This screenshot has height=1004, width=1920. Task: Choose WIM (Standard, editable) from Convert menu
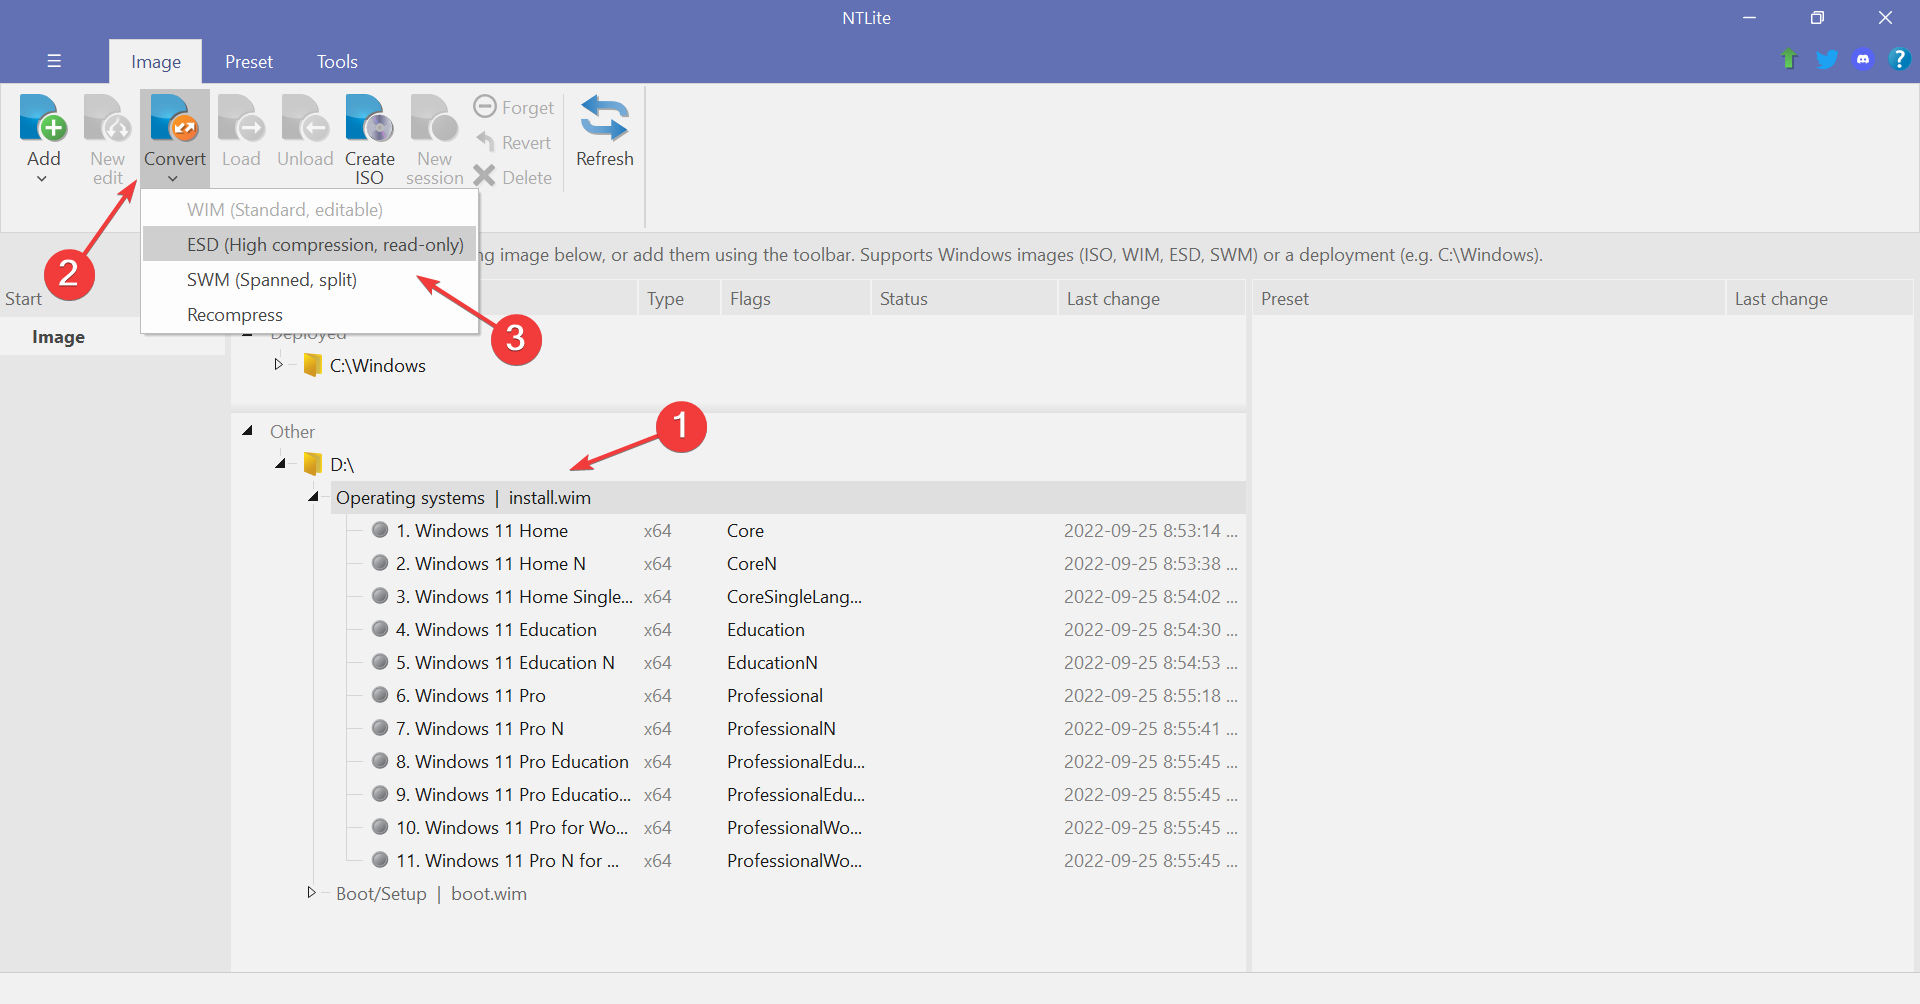click(309, 210)
